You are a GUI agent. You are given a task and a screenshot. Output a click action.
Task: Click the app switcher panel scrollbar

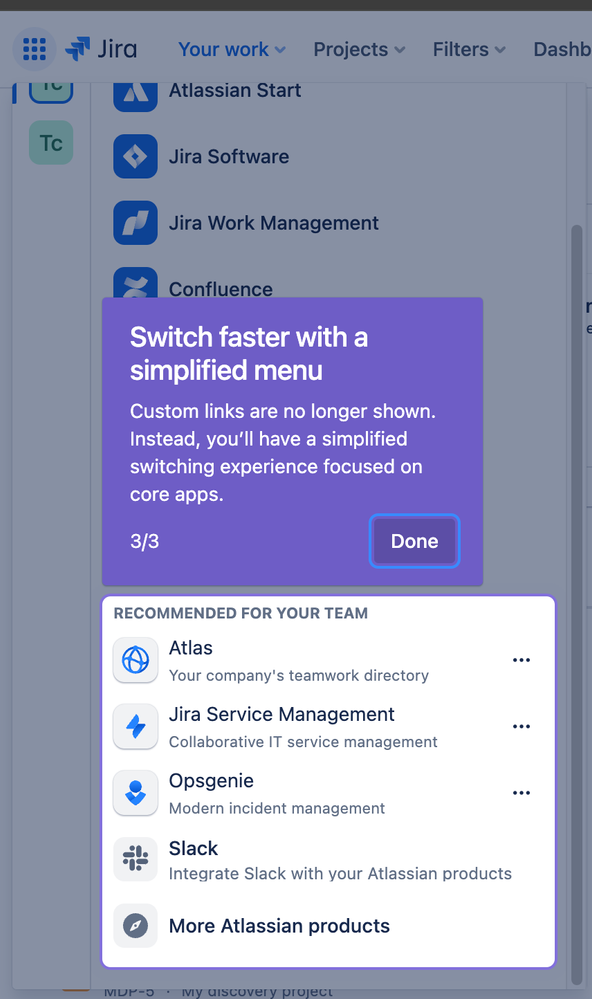tap(577, 604)
